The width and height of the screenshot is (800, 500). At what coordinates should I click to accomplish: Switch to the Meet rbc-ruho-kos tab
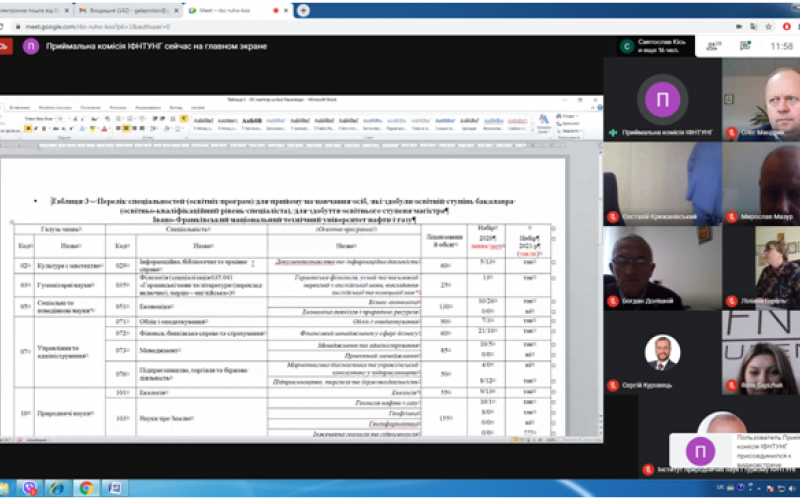pyautogui.click(x=236, y=10)
